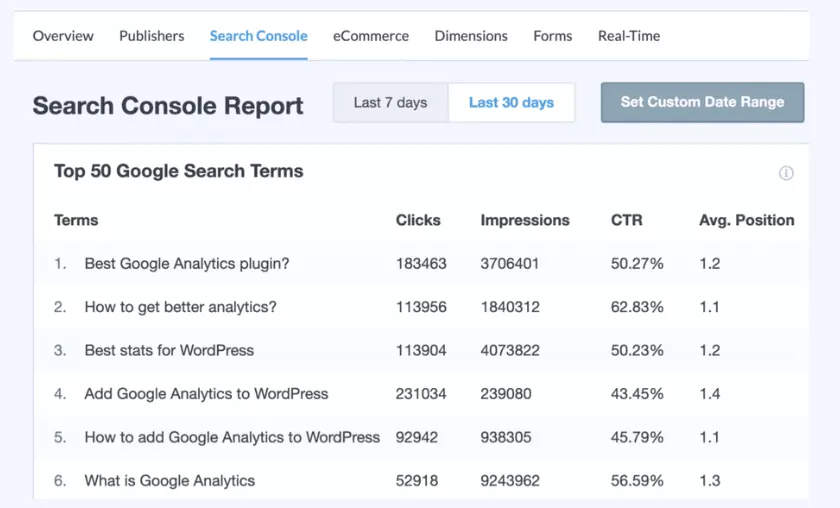Click the impressions value 239080
The width and height of the screenshot is (840, 508).
tap(506, 394)
